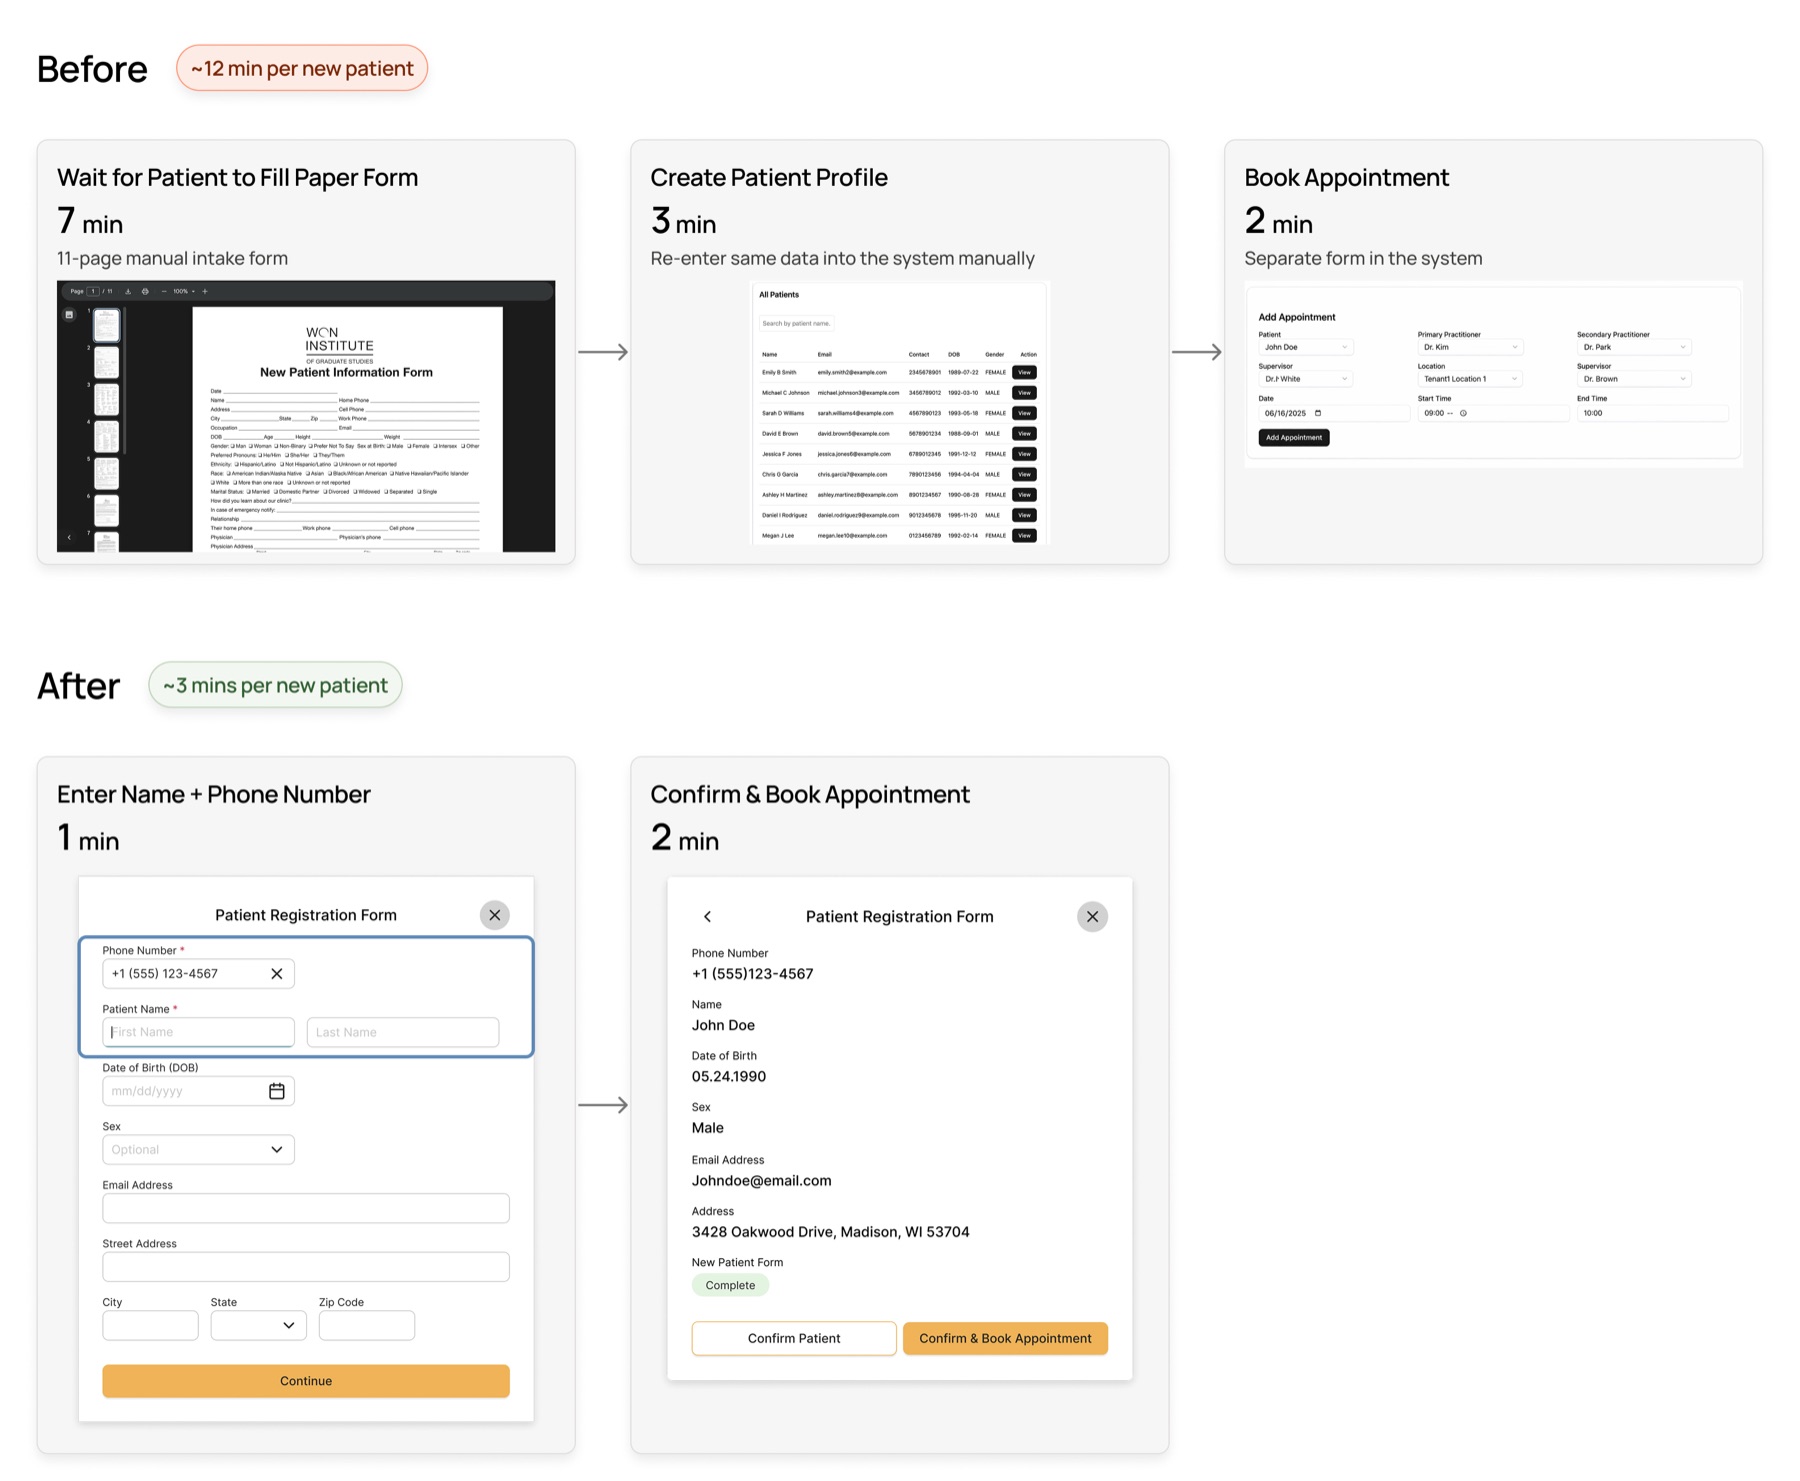Open the Sex dropdown marked Optional
The image size is (1800, 1481).
198,1150
